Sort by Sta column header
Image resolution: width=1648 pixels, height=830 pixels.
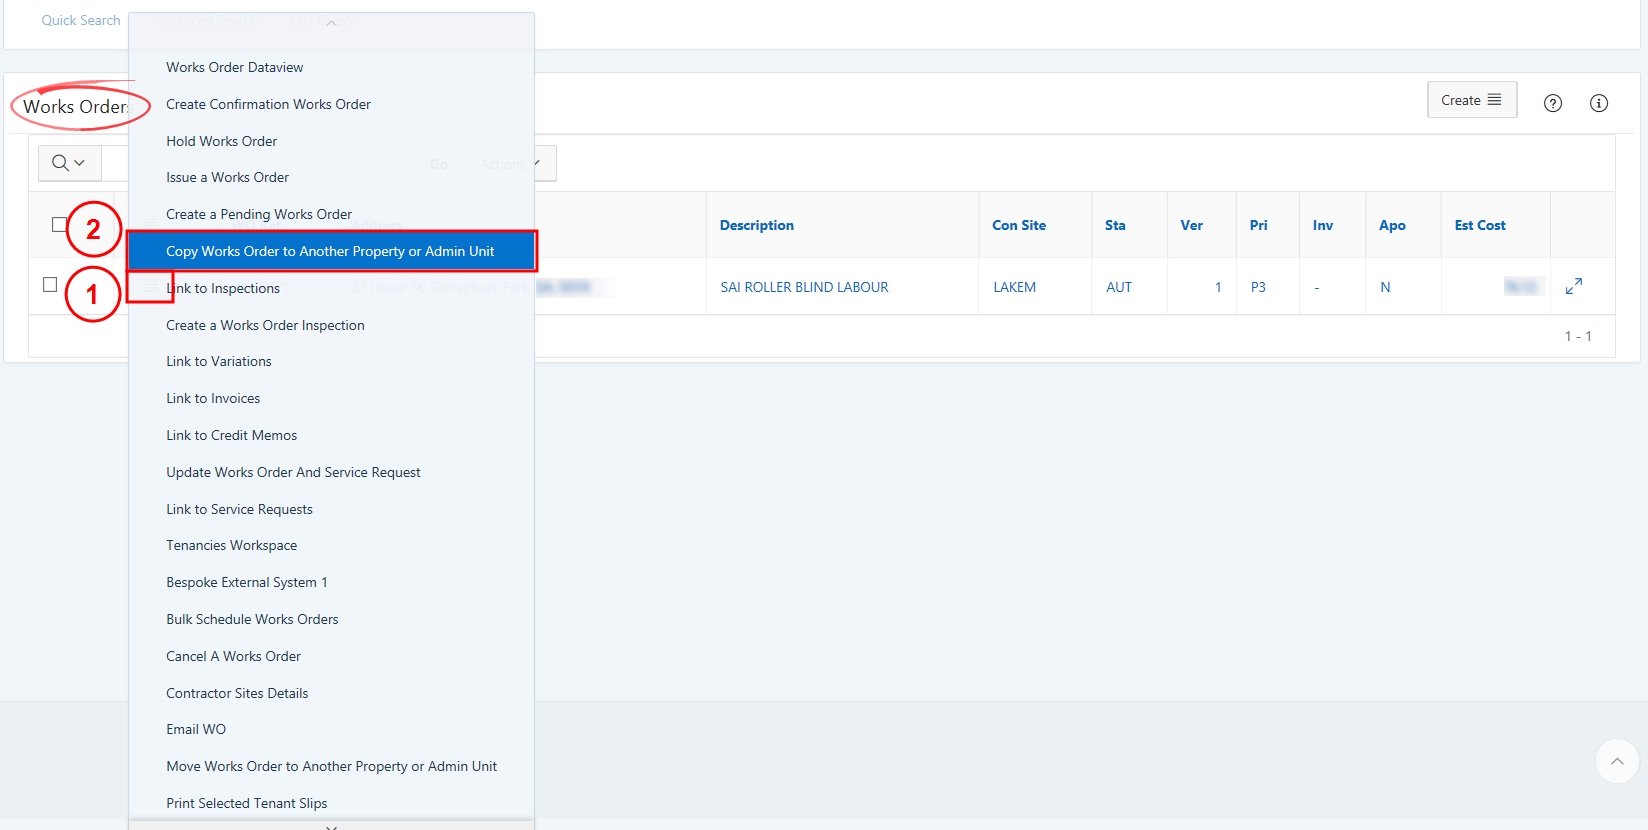tap(1115, 225)
